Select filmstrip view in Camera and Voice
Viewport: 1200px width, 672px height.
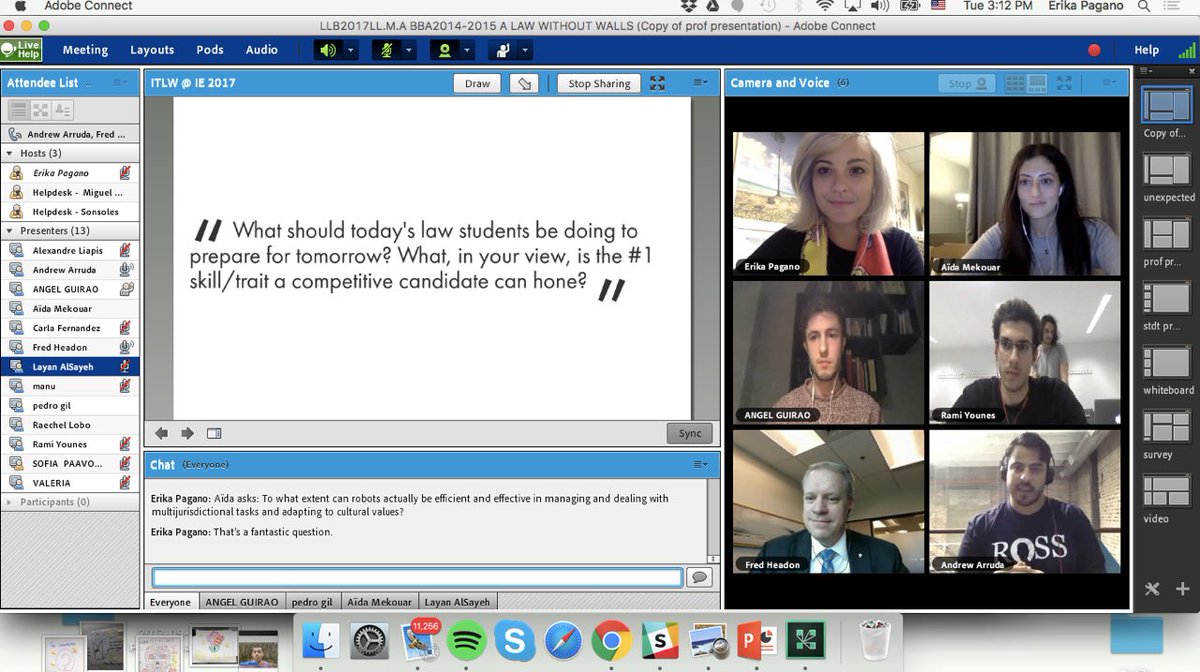coord(1037,83)
